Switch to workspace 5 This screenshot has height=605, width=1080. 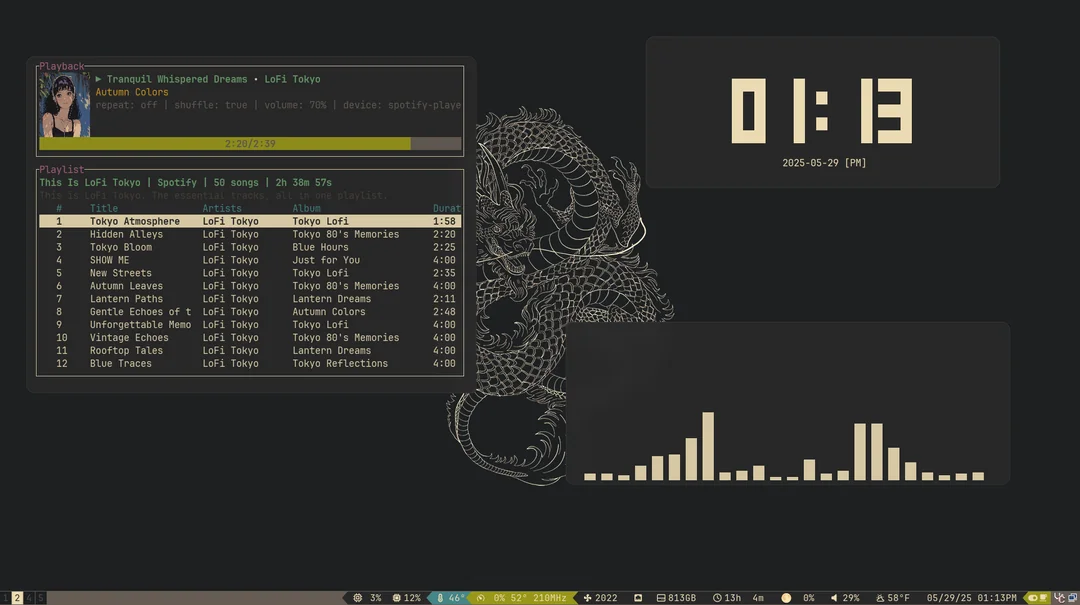(x=41, y=598)
